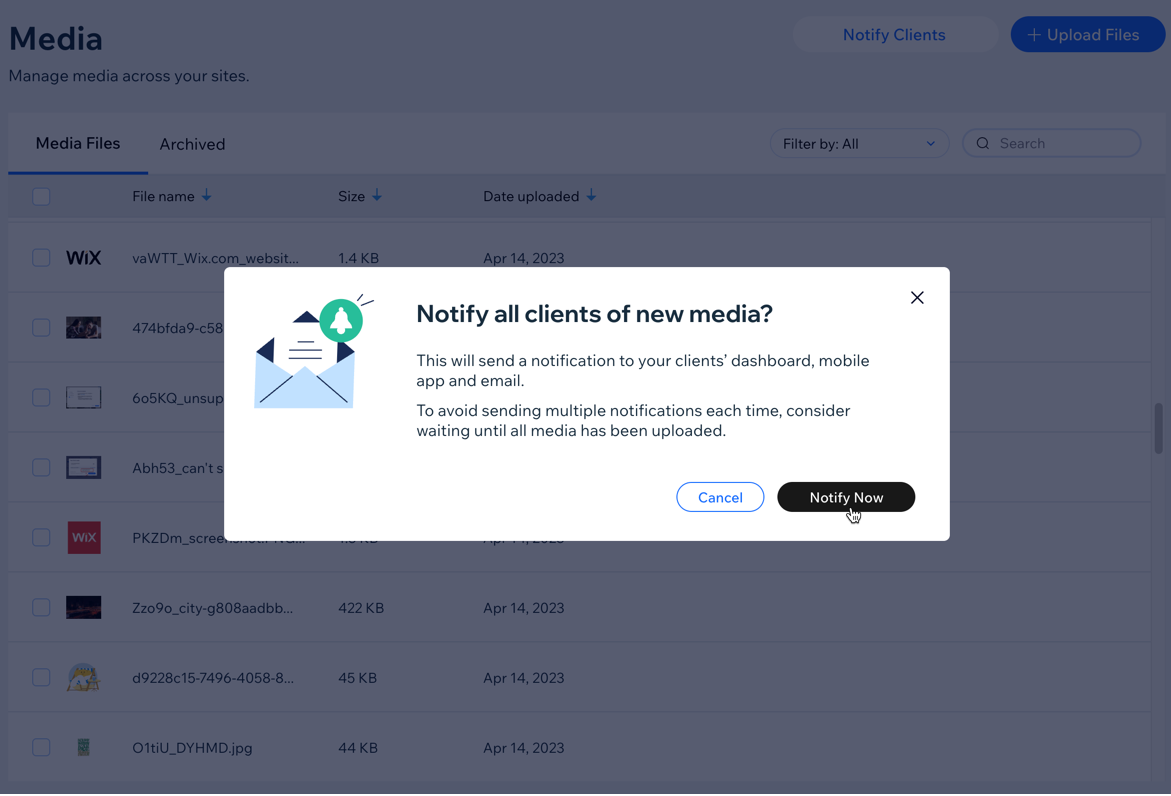Open the city night image thumbnail
Screen dimensions: 1171x796
click(x=84, y=608)
